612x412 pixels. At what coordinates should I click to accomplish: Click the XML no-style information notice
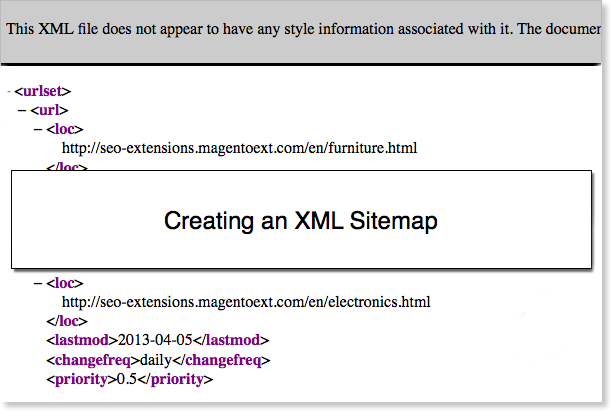303,29
